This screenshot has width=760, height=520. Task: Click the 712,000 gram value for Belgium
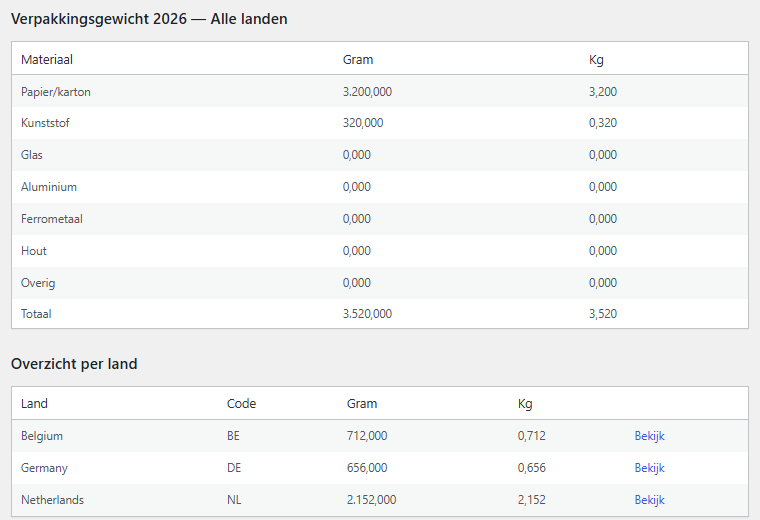pyautogui.click(x=366, y=436)
